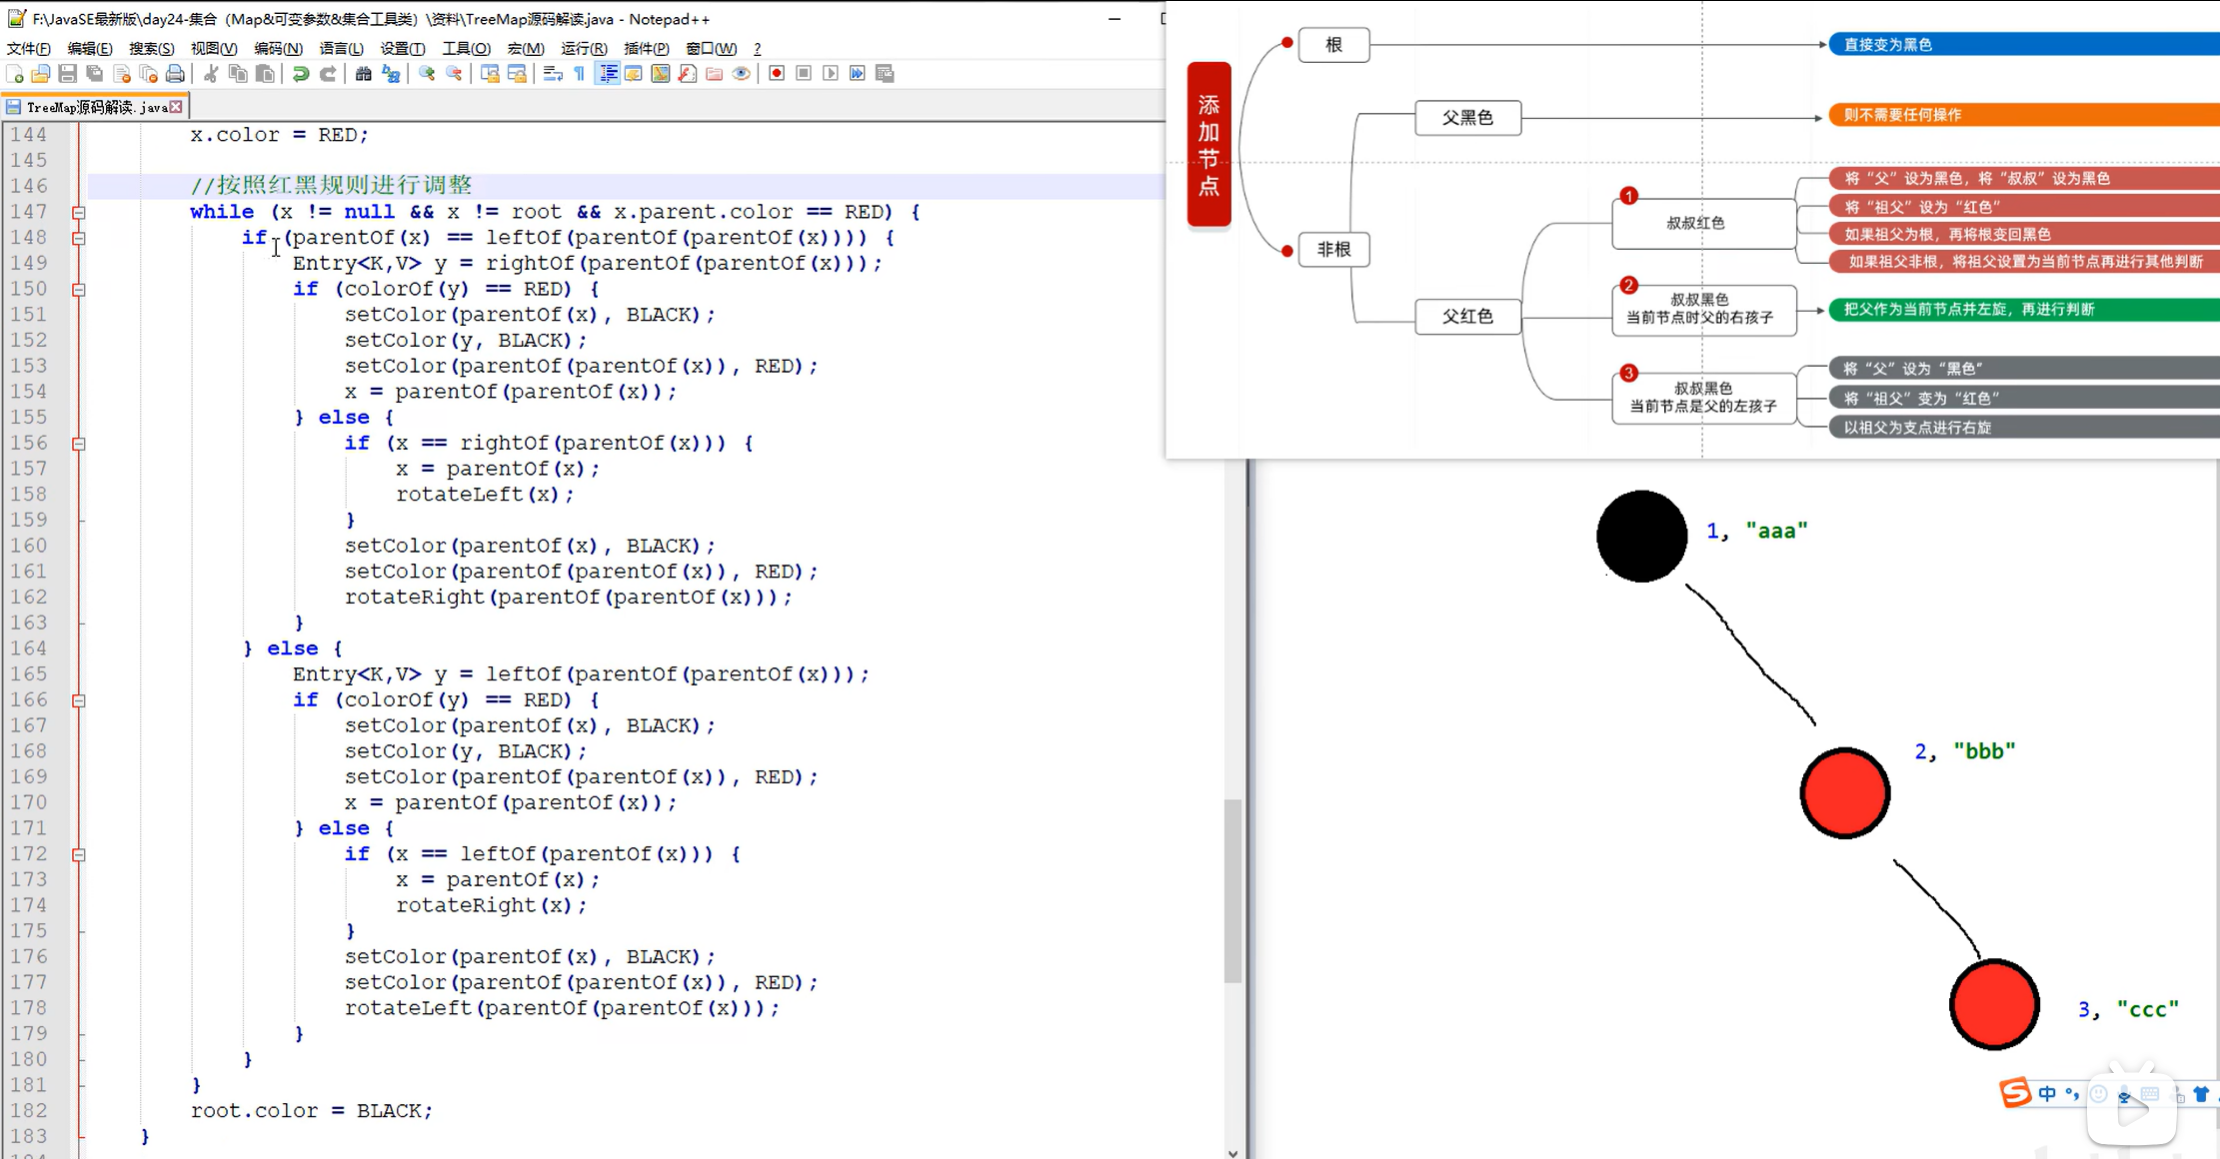Click the Find binoculars icon
This screenshot has width=2220, height=1159.
(x=363, y=74)
